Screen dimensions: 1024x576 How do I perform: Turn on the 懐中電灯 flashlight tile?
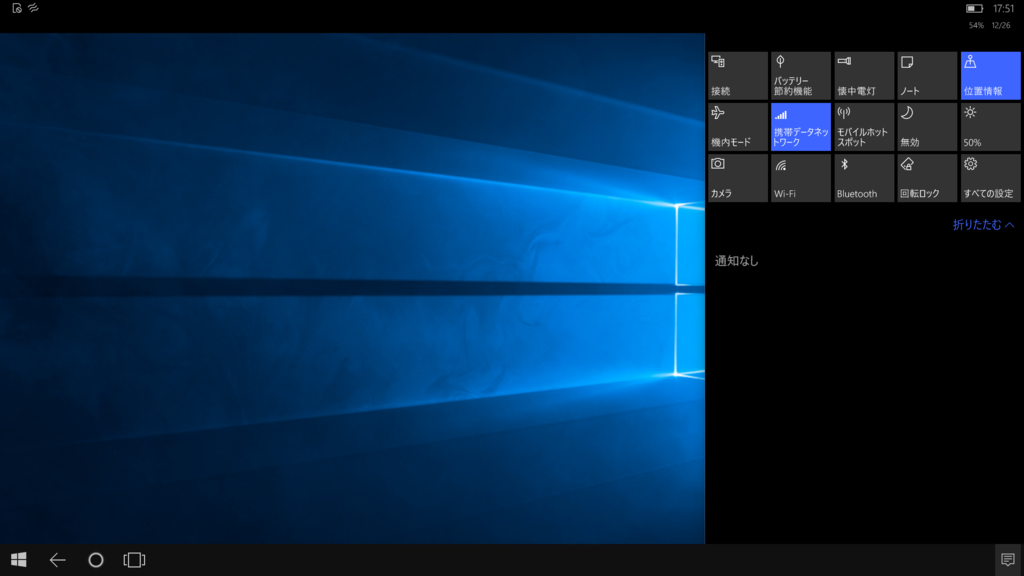[864, 76]
